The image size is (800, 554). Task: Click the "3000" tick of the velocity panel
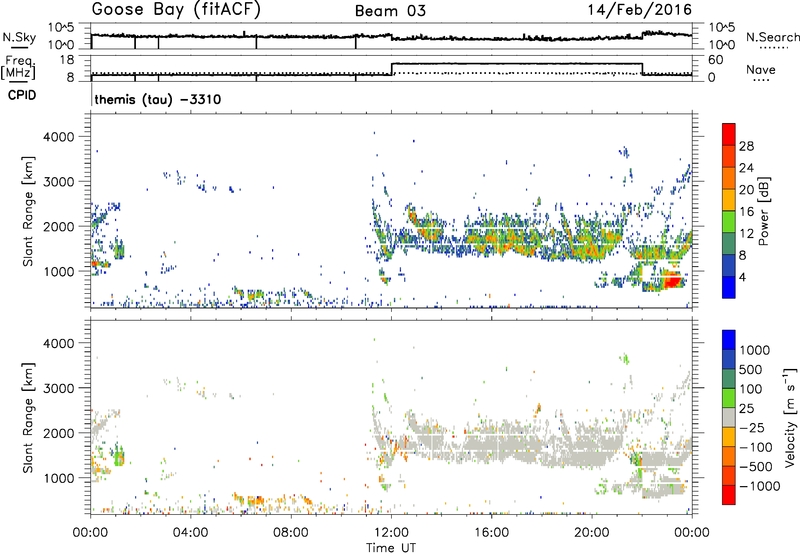coord(59,388)
